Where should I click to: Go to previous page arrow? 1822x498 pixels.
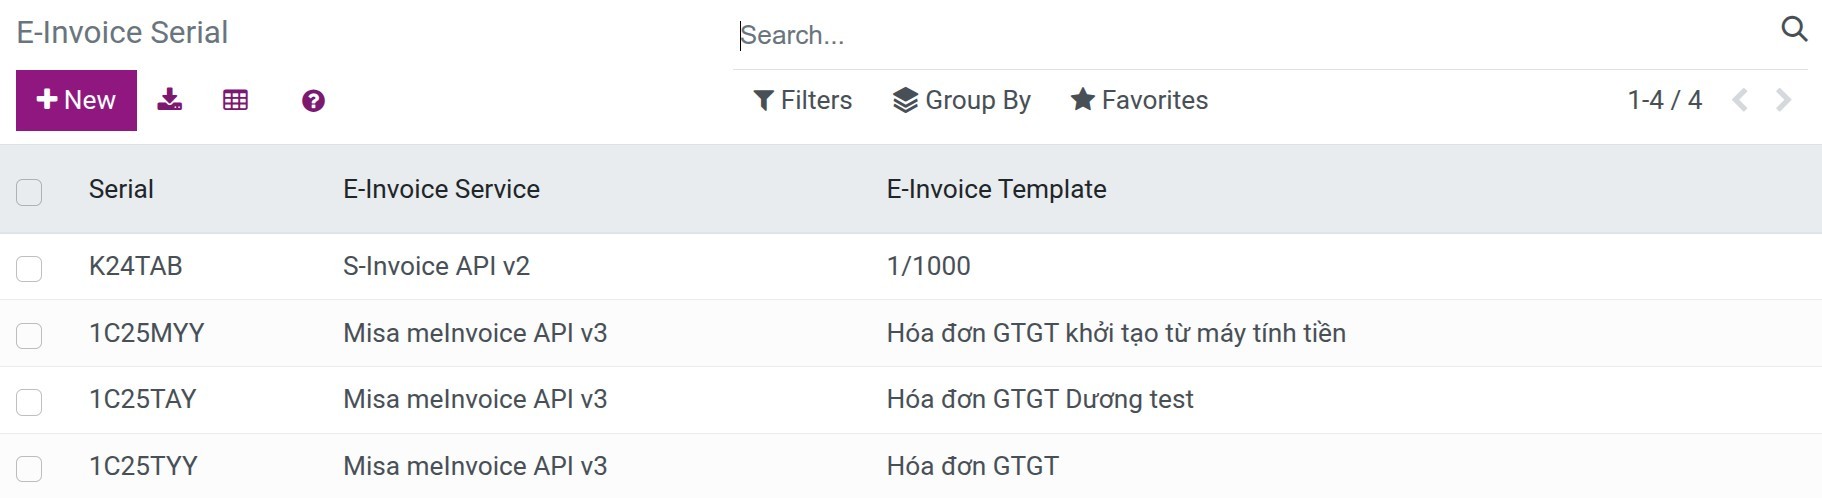(x=1740, y=100)
